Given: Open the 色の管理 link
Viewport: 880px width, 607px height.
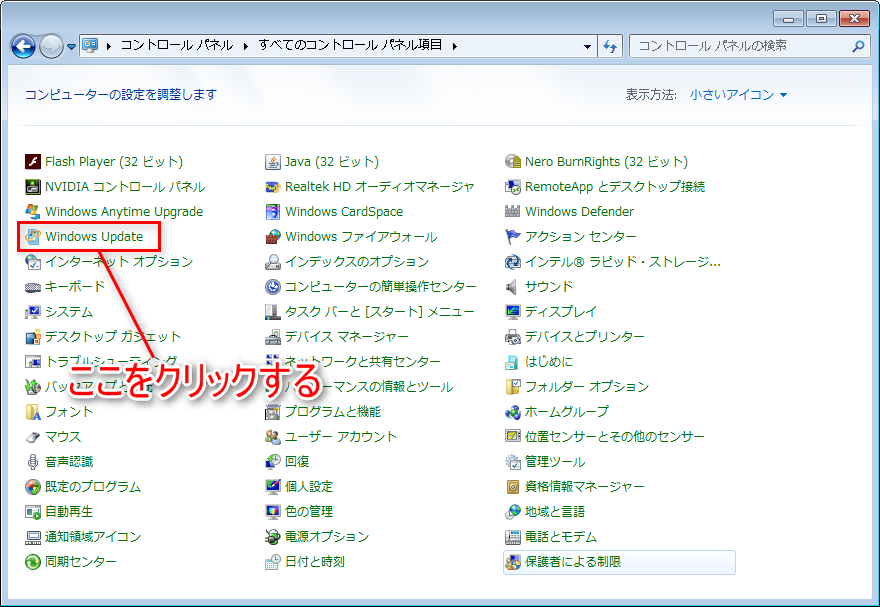Looking at the screenshot, I should coord(309,512).
